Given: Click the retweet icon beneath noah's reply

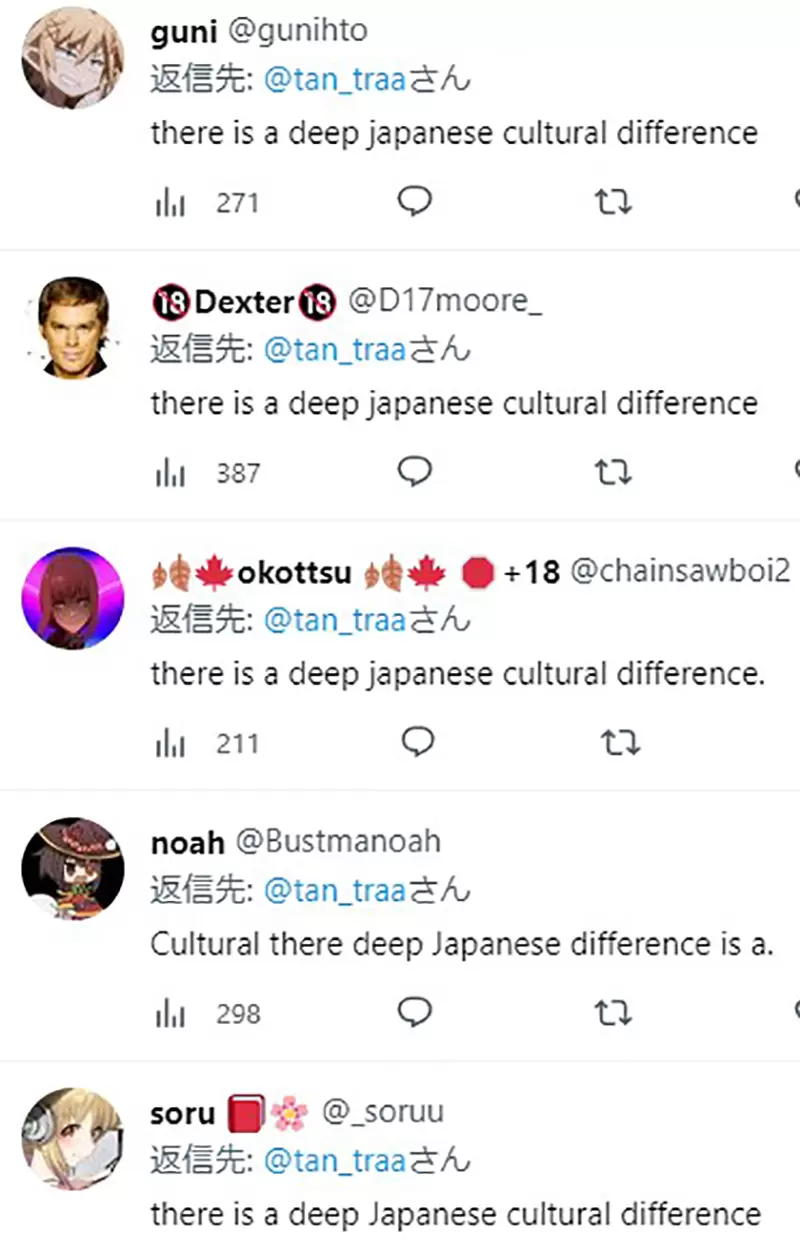Looking at the screenshot, I should click(x=612, y=1013).
